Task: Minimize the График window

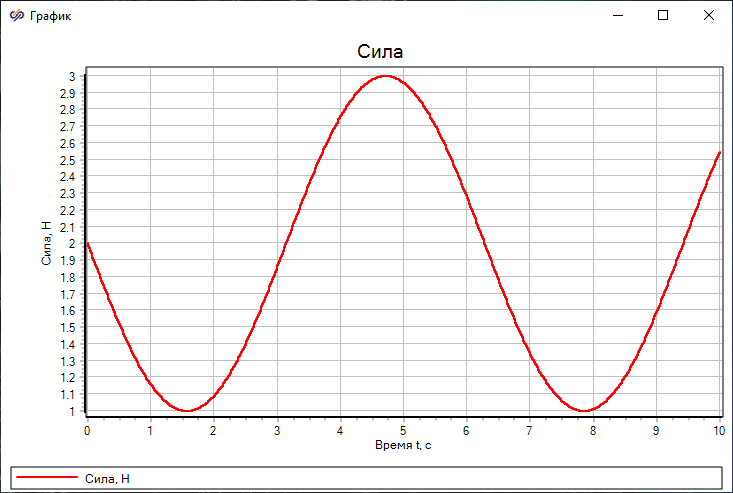Action: click(619, 16)
